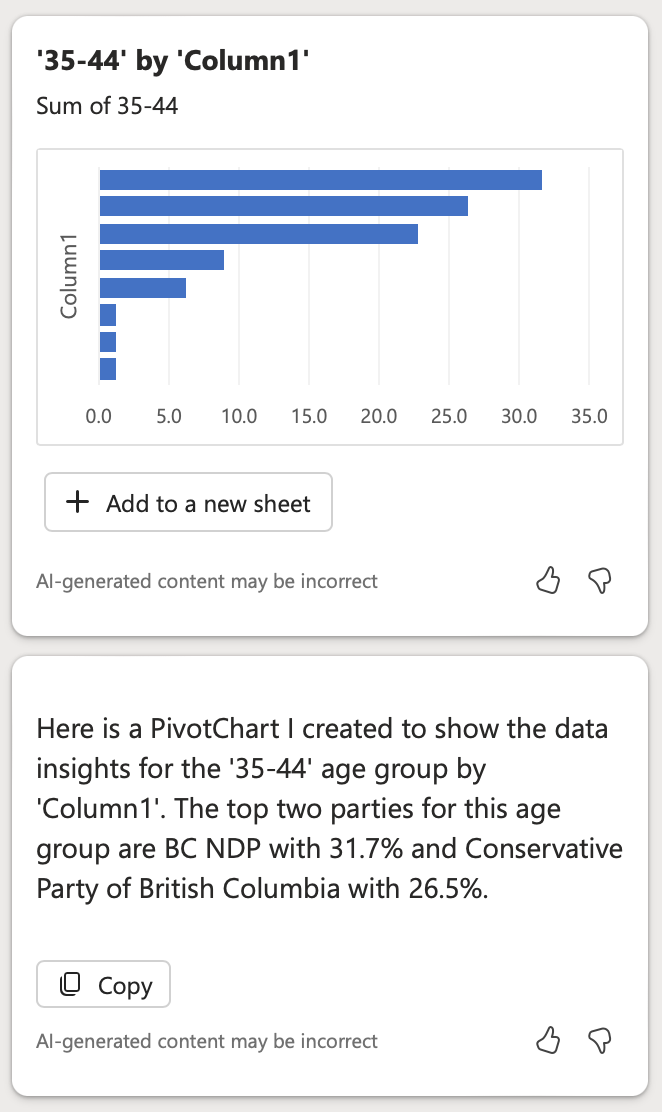The height and width of the screenshot is (1112, 662).
Task: Dislike the text summary response with thumbs down
Action: (600, 1041)
